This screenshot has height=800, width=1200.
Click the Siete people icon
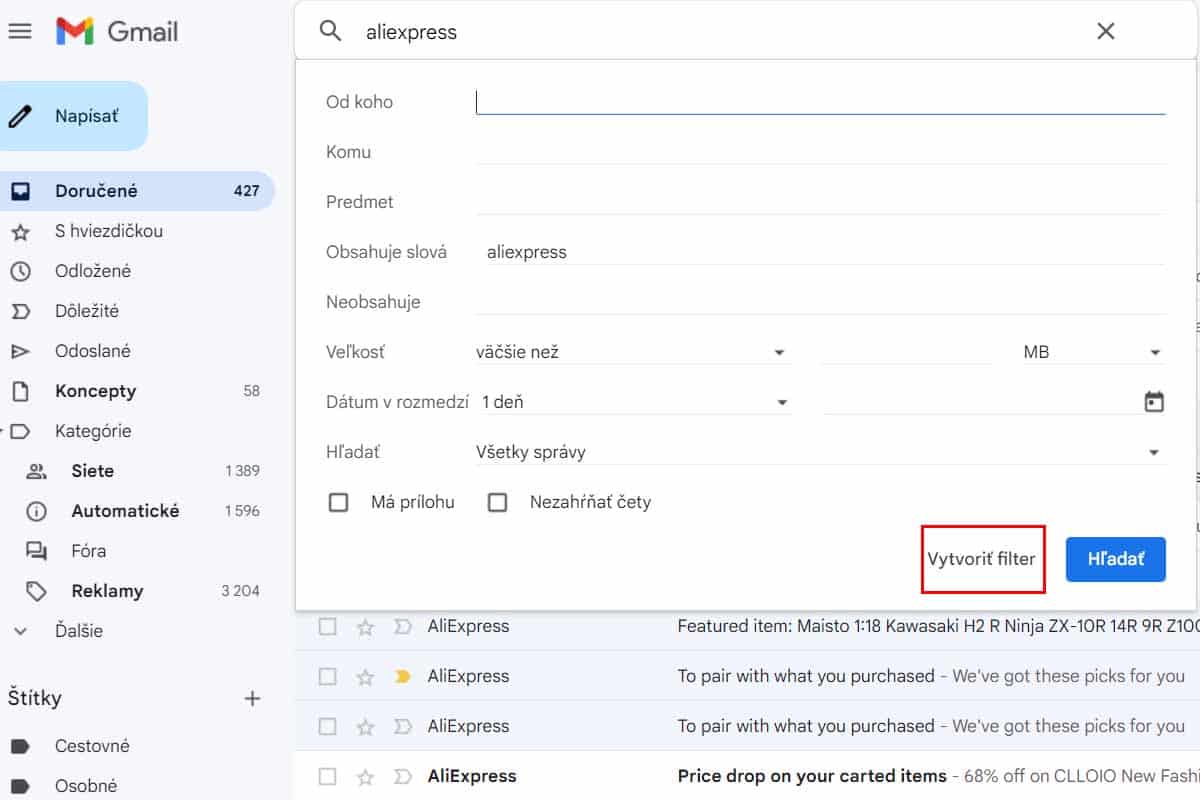click(37, 471)
